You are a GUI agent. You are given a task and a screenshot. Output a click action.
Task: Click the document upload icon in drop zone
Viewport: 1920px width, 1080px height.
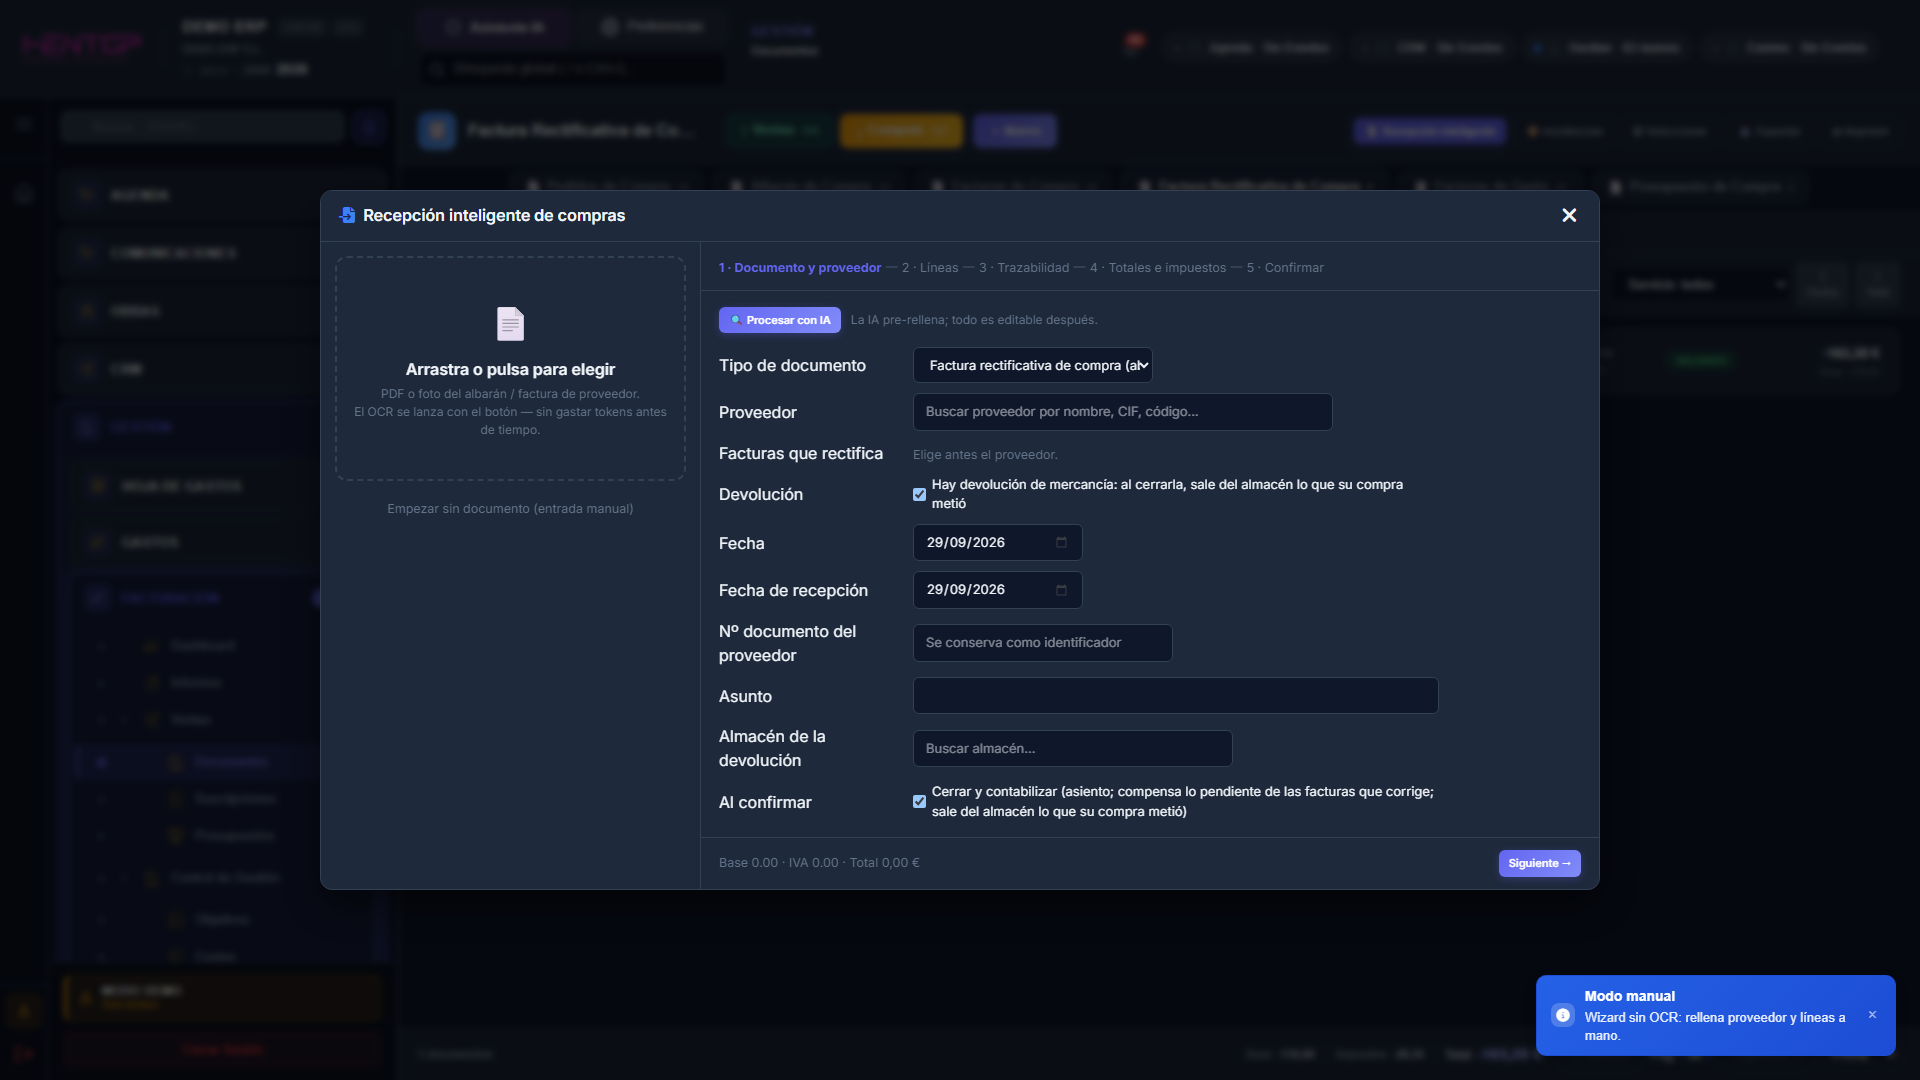click(510, 324)
